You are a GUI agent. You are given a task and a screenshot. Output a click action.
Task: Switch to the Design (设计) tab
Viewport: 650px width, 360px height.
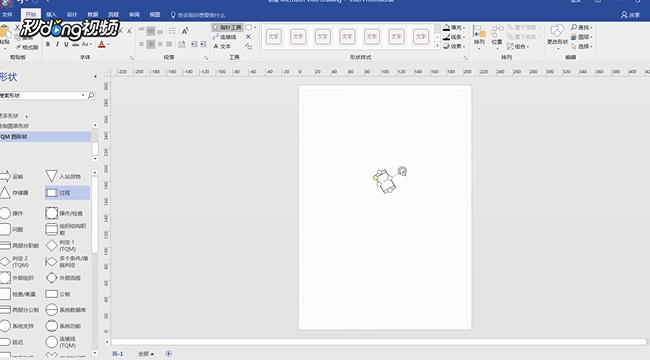point(72,15)
